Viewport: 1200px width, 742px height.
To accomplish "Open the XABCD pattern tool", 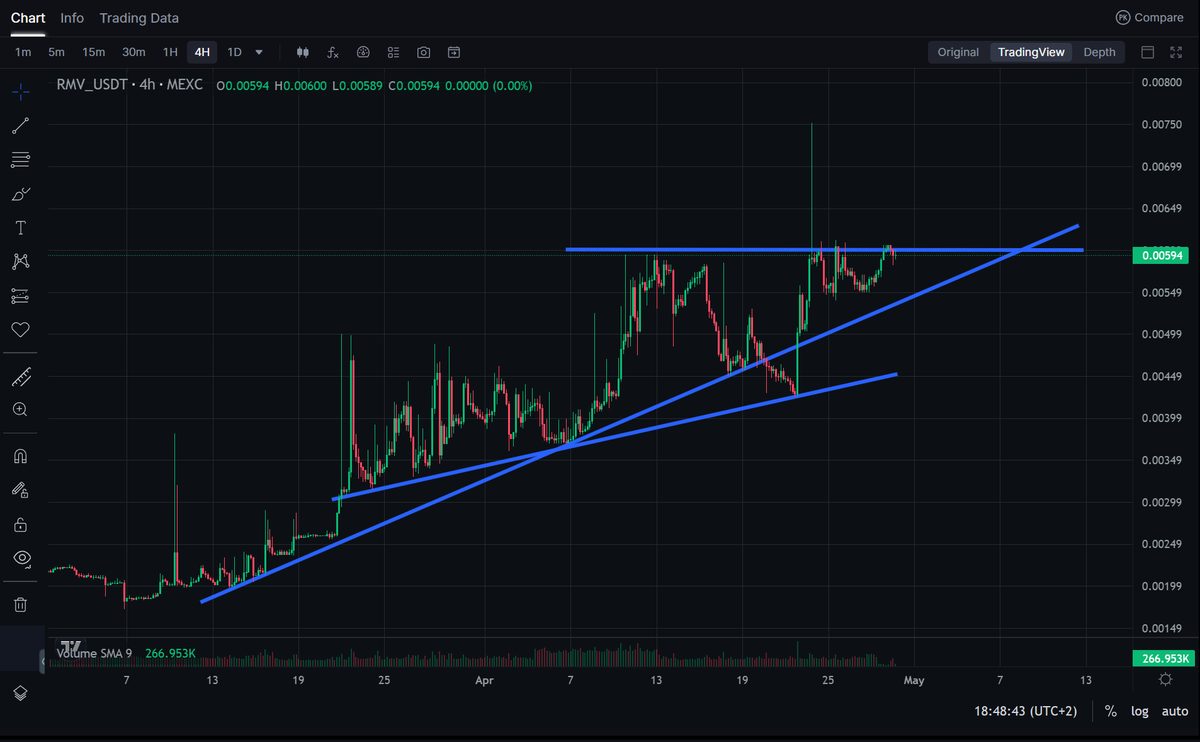I will point(20,261).
